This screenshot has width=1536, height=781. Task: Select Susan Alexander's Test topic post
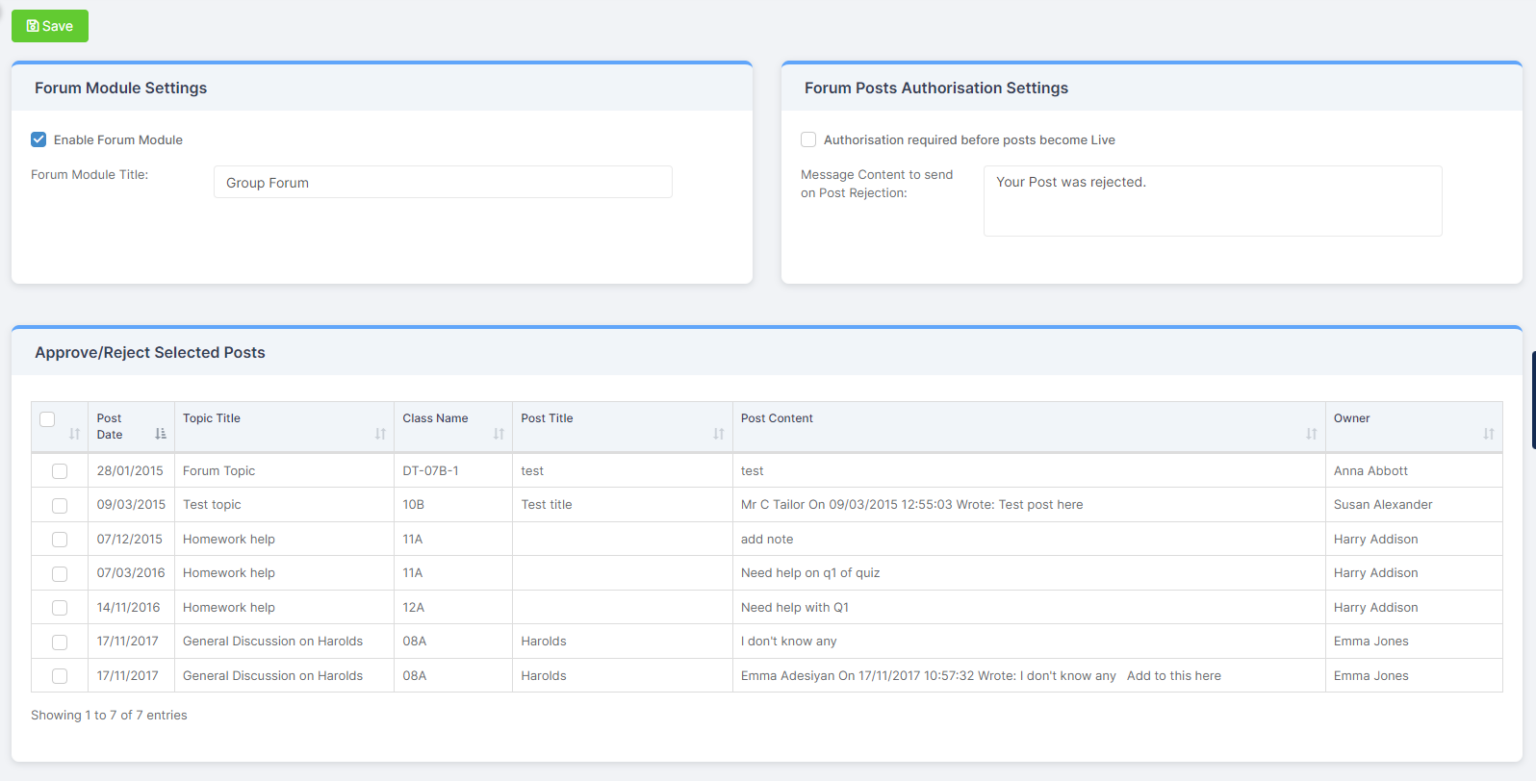(x=59, y=504)
